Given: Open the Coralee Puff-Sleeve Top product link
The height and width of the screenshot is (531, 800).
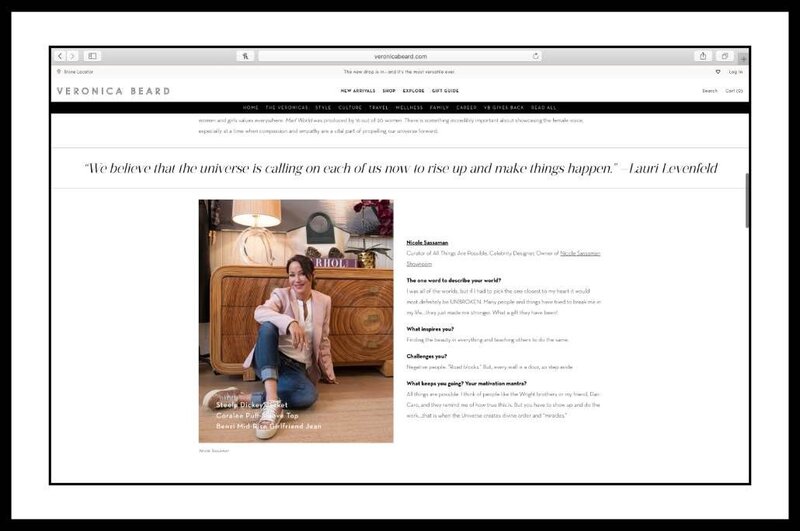Looking at the screenshot, I should pyautogui.click(x=257, y=415).
